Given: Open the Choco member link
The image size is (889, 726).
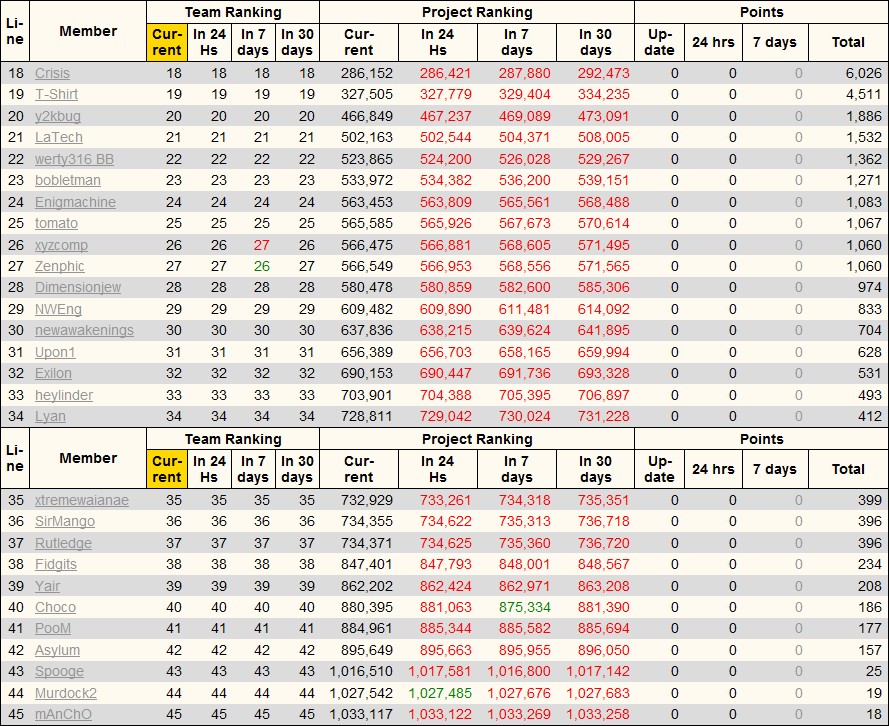Looking at the screenshot, I should (x=55, y=607).
